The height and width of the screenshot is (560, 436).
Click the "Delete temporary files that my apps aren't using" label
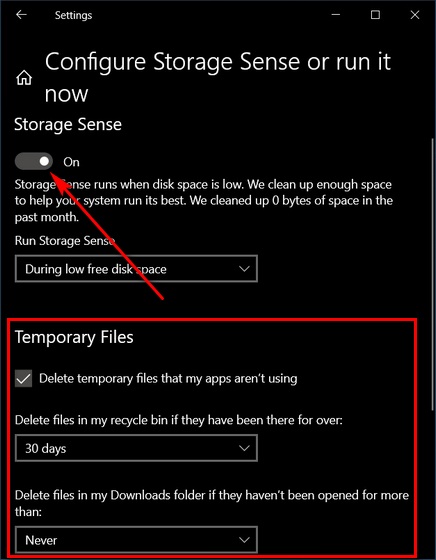[168, 378]
